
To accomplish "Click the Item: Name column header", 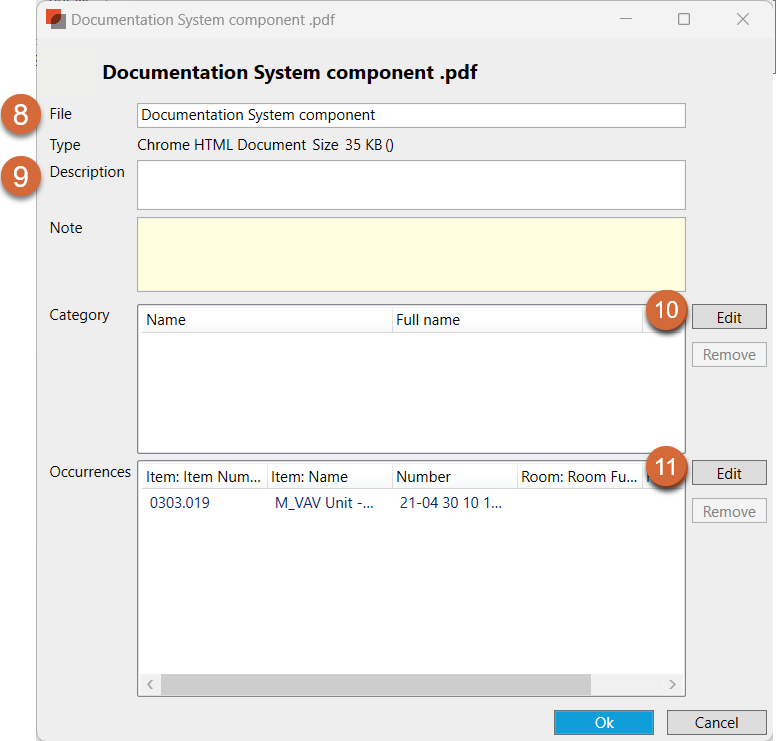I will tap(328, 477).
